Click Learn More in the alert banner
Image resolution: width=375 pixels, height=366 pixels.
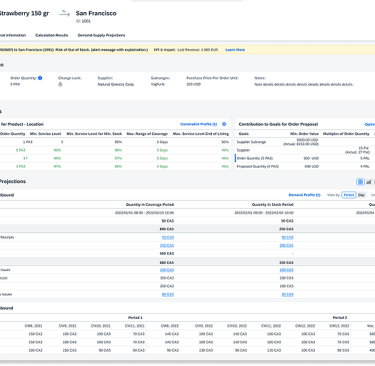(235, 50)
